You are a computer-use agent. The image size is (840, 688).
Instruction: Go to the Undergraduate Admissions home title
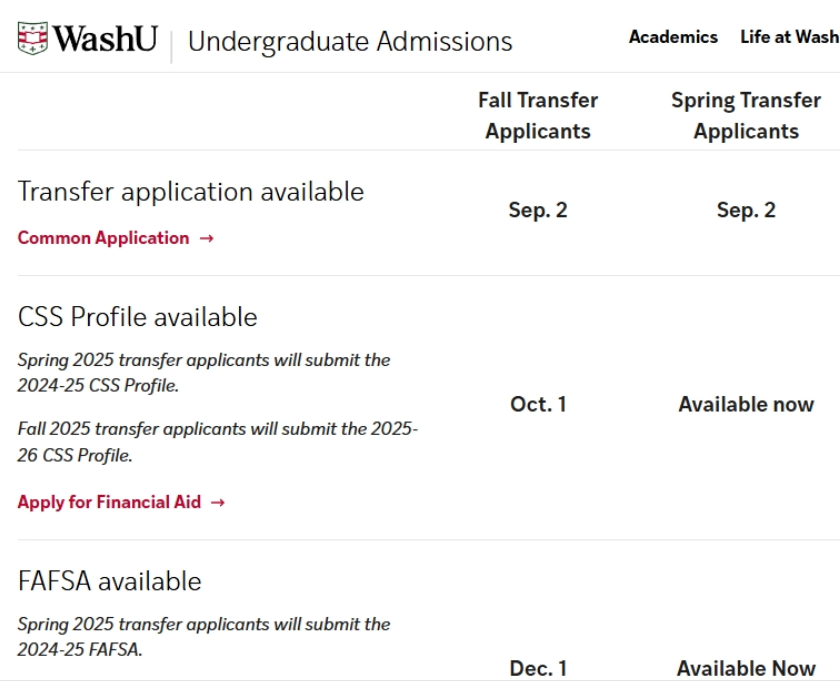point(350,42)
